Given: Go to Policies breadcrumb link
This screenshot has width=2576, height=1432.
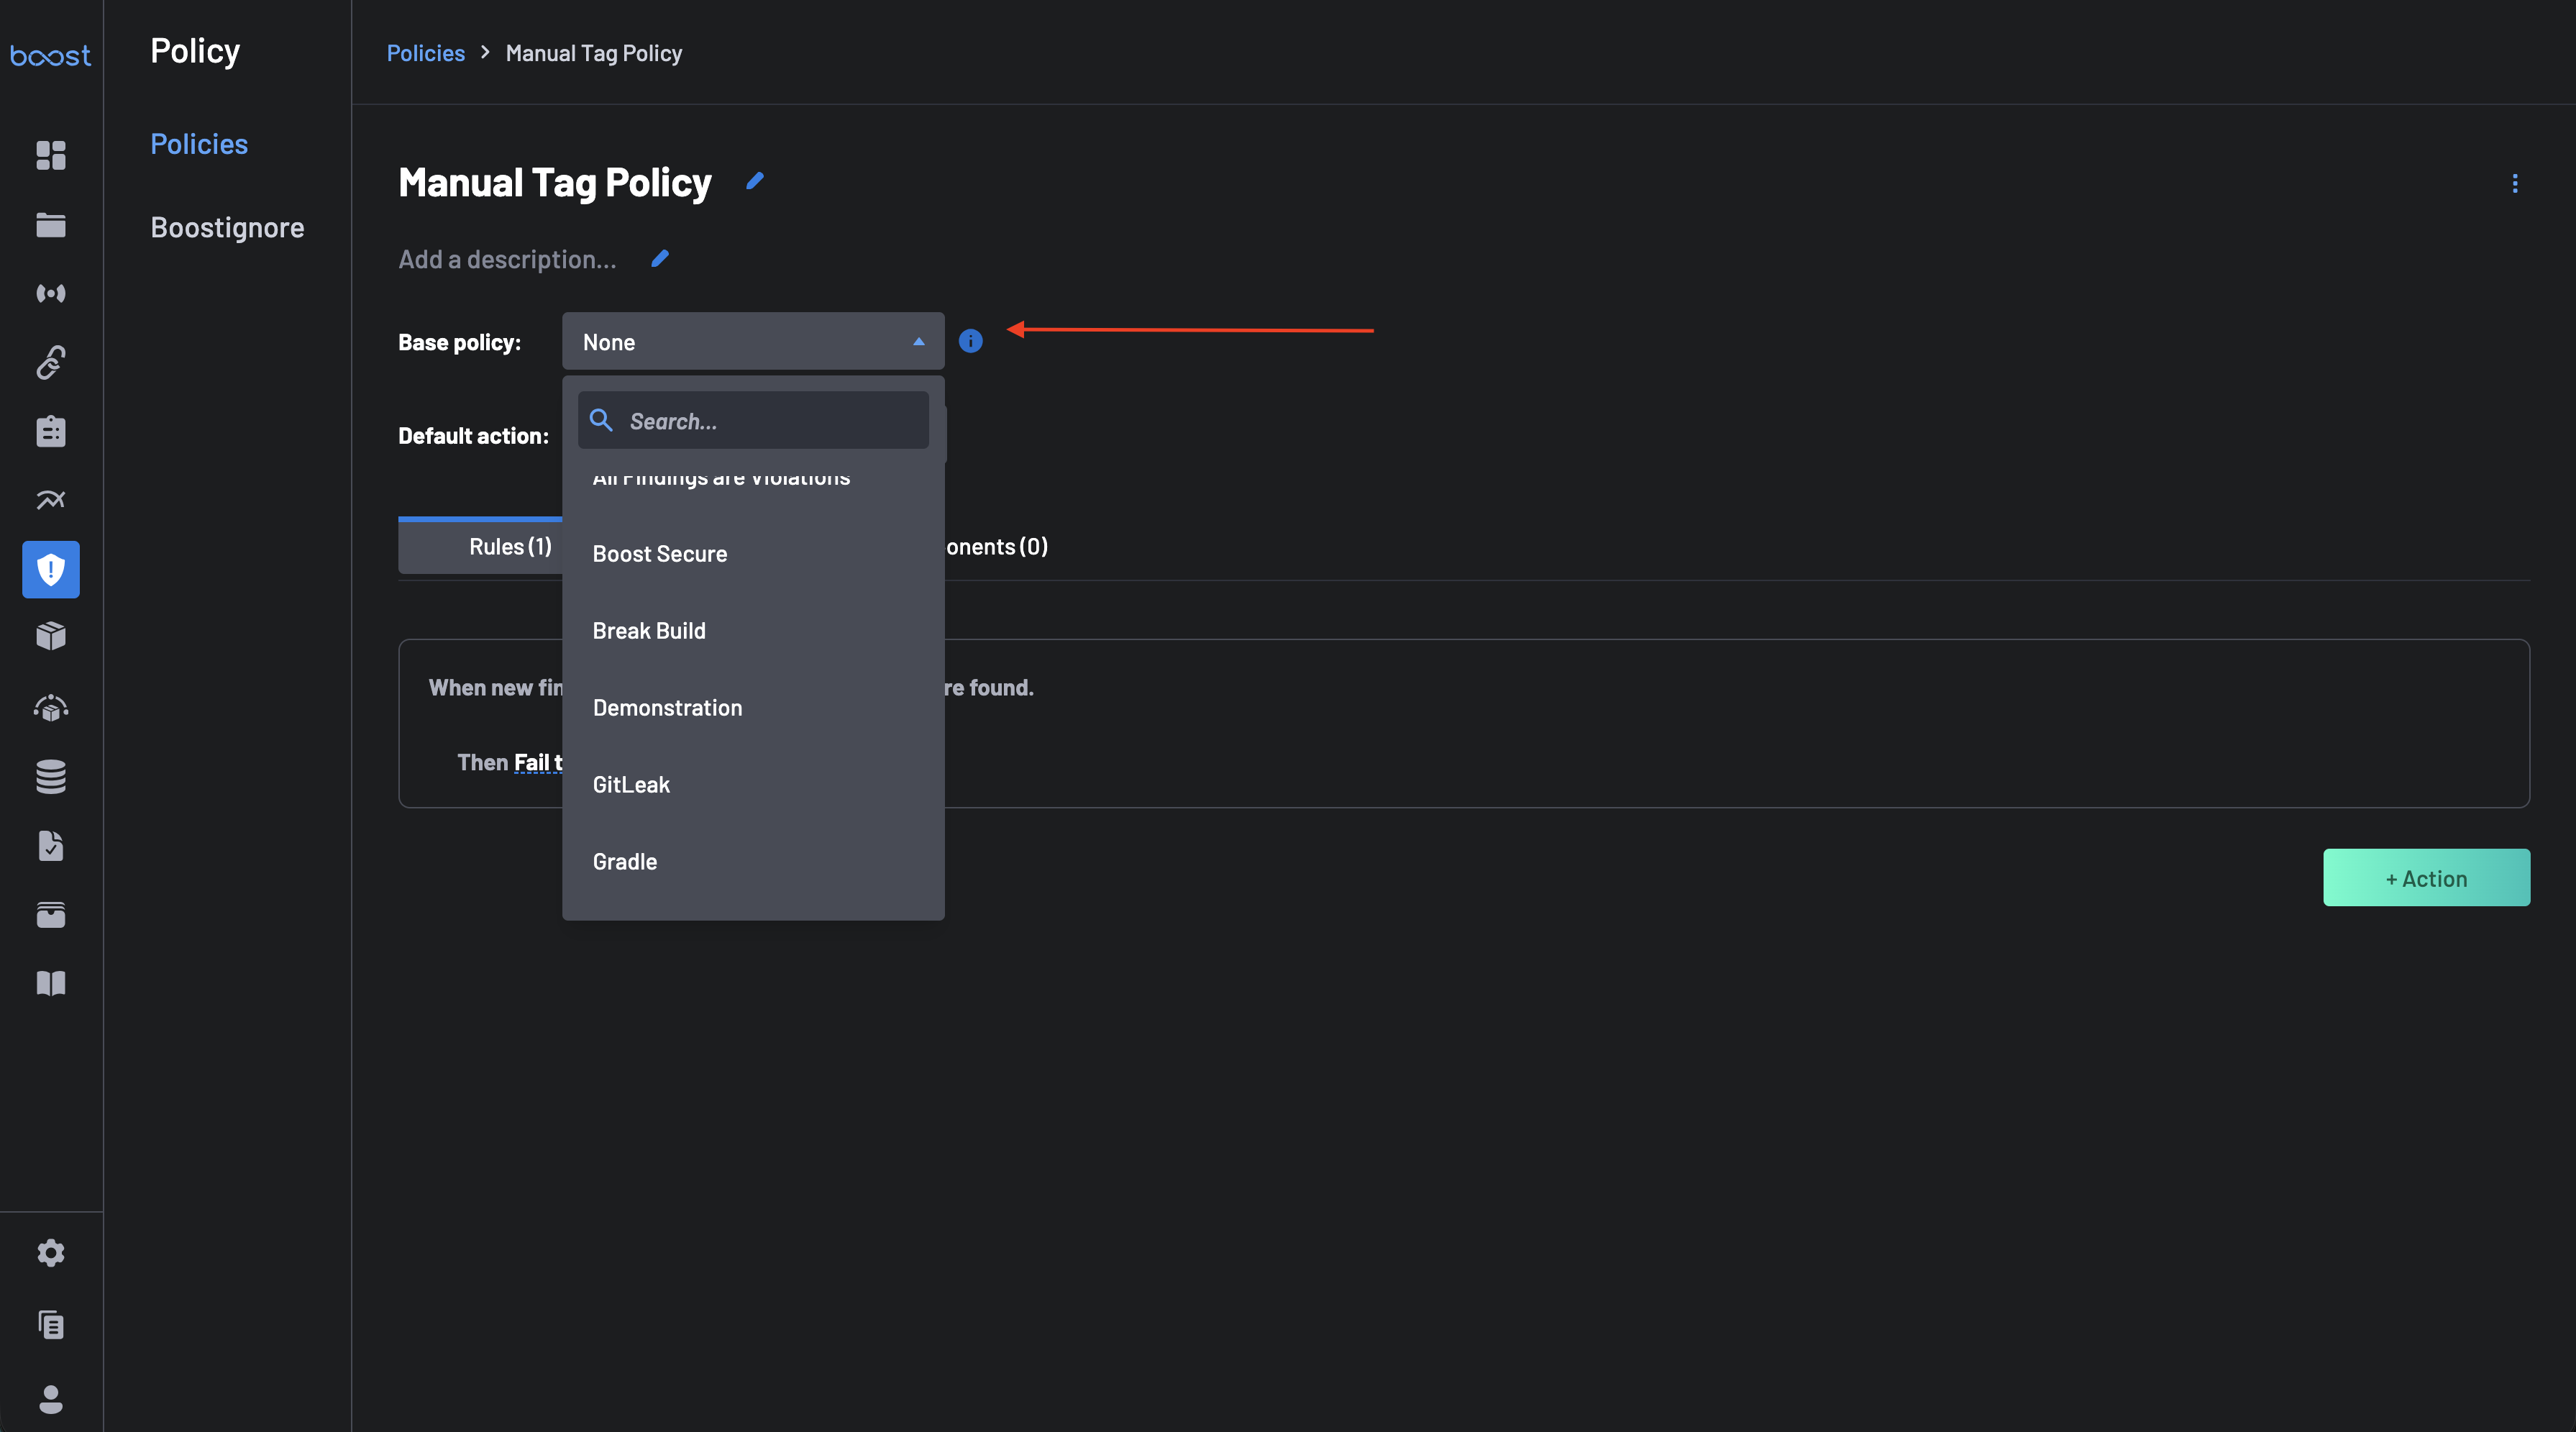Looking at the screenshot, I should [x=425, y=53].
